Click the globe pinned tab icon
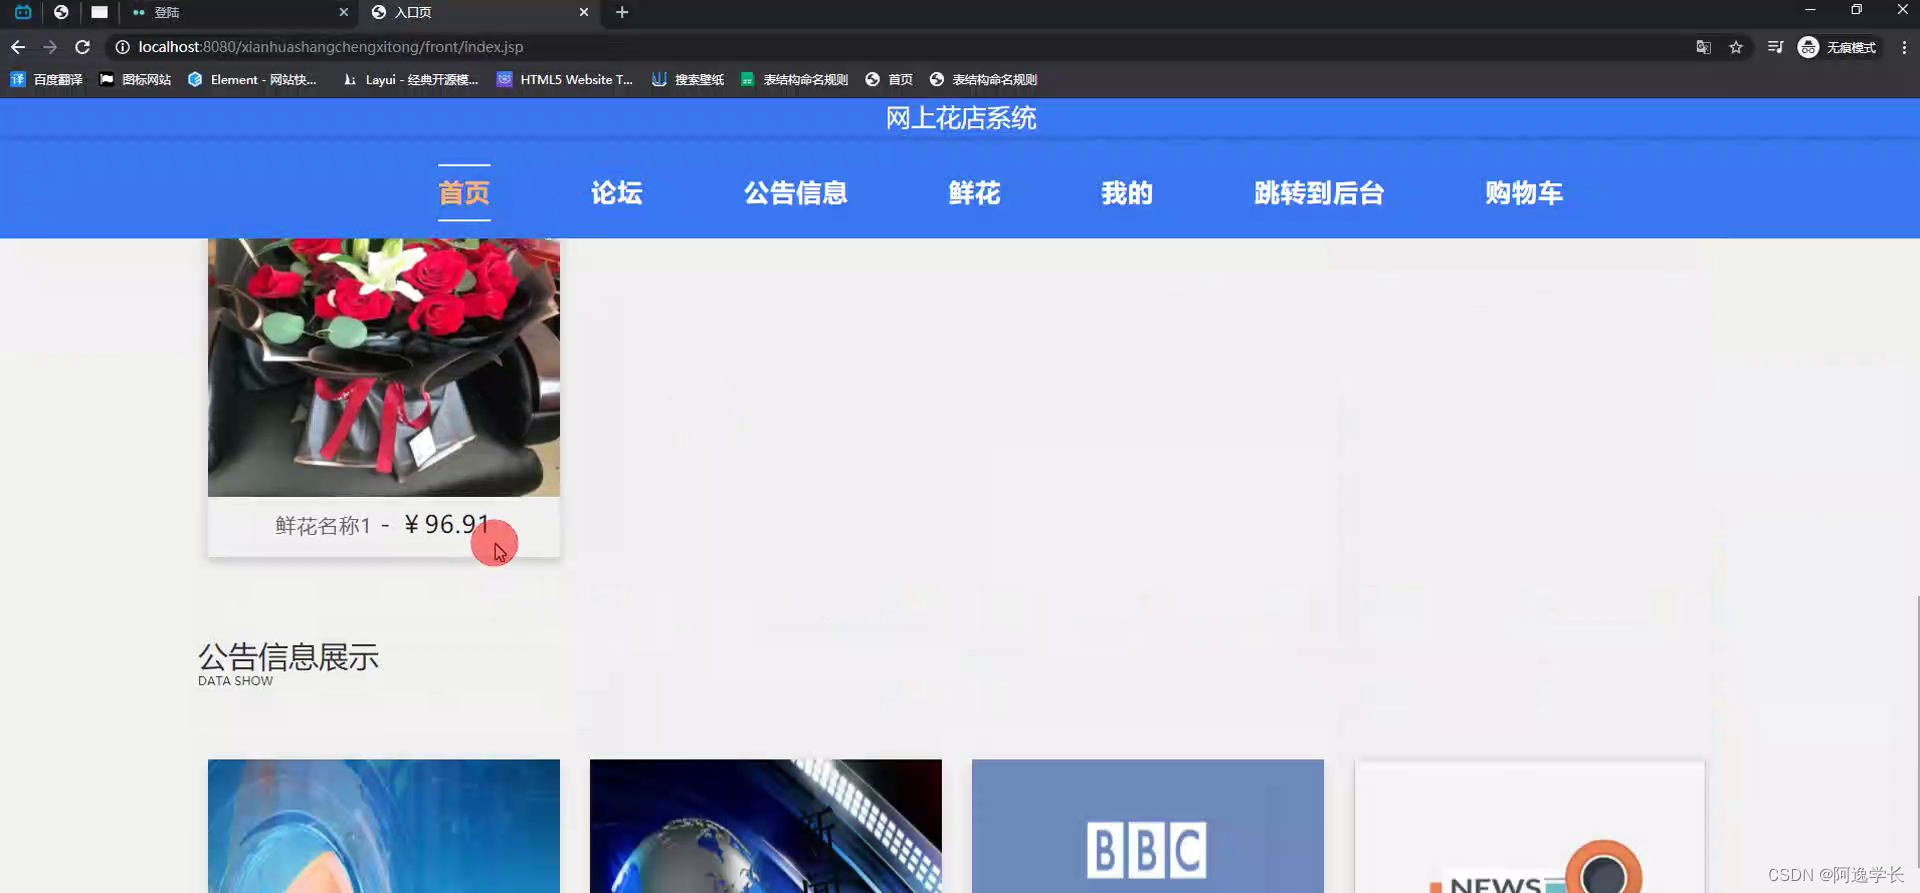The width and height of the screenshot is (1920, 893). click(61, 12)
